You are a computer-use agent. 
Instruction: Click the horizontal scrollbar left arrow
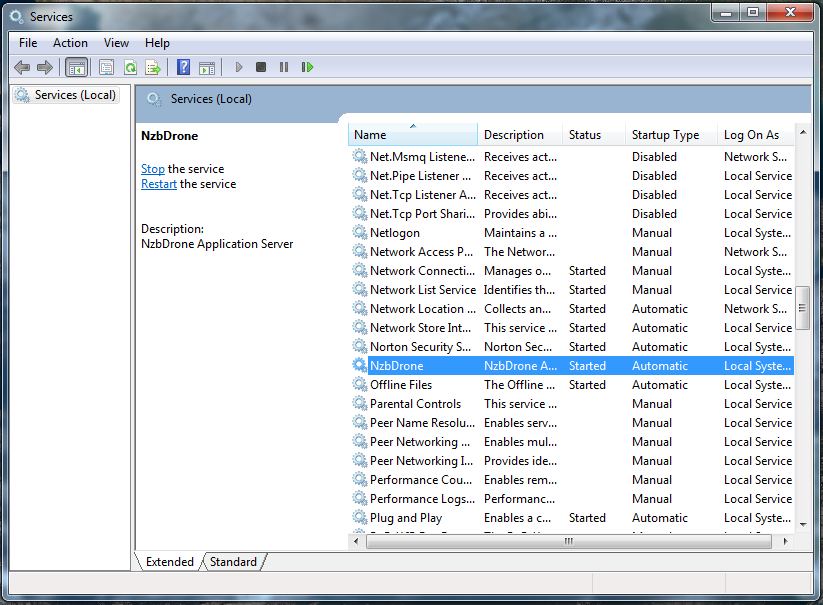pos(357,541)
